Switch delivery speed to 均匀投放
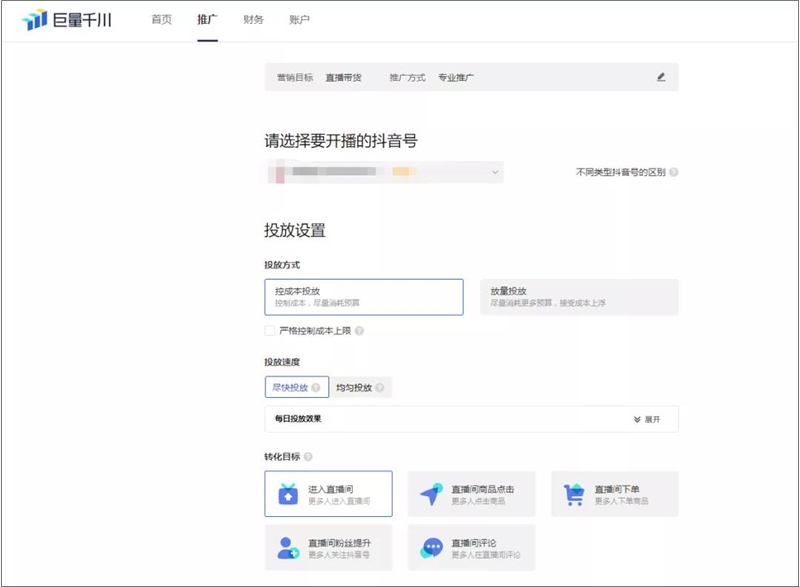800x587 pixels. click(353, 386)
